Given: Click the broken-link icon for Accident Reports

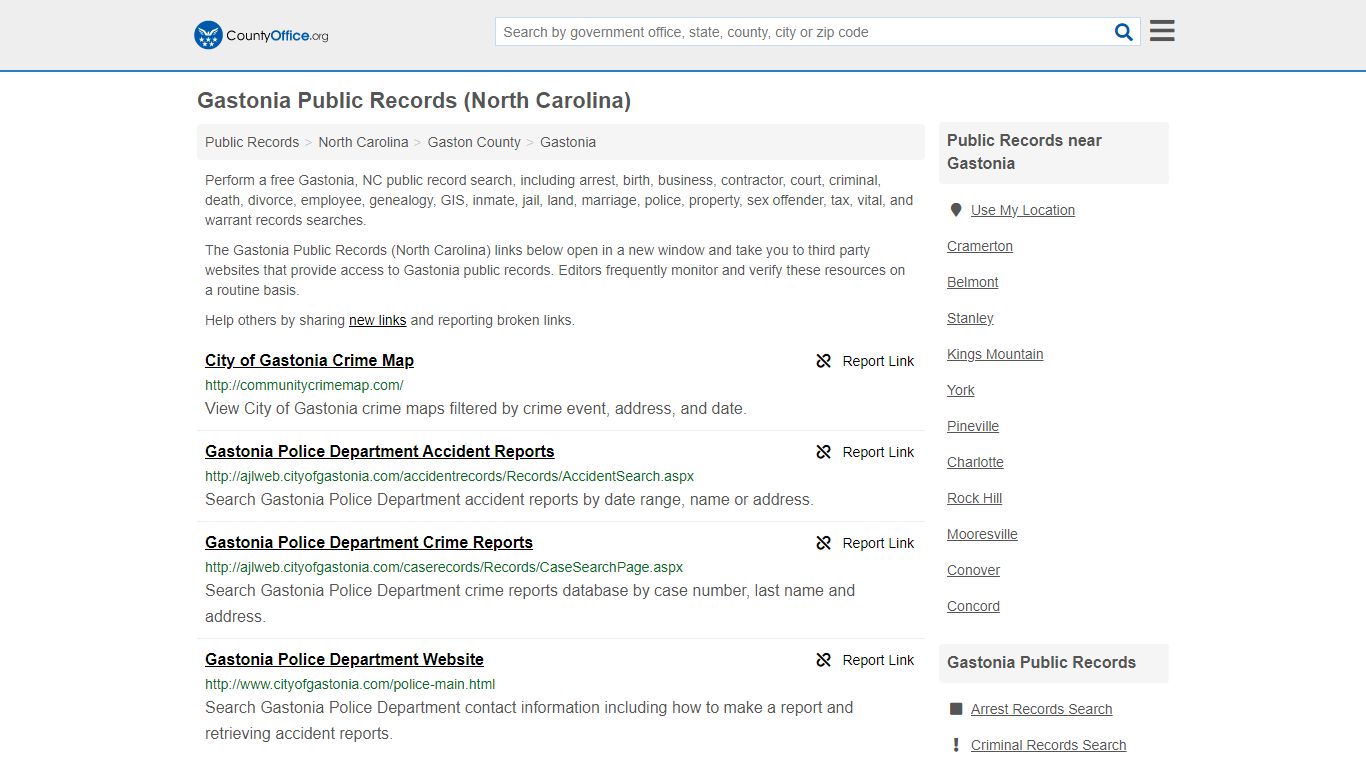Looking at the screenshot, I should pyautogui.click(x=824, y=452).
